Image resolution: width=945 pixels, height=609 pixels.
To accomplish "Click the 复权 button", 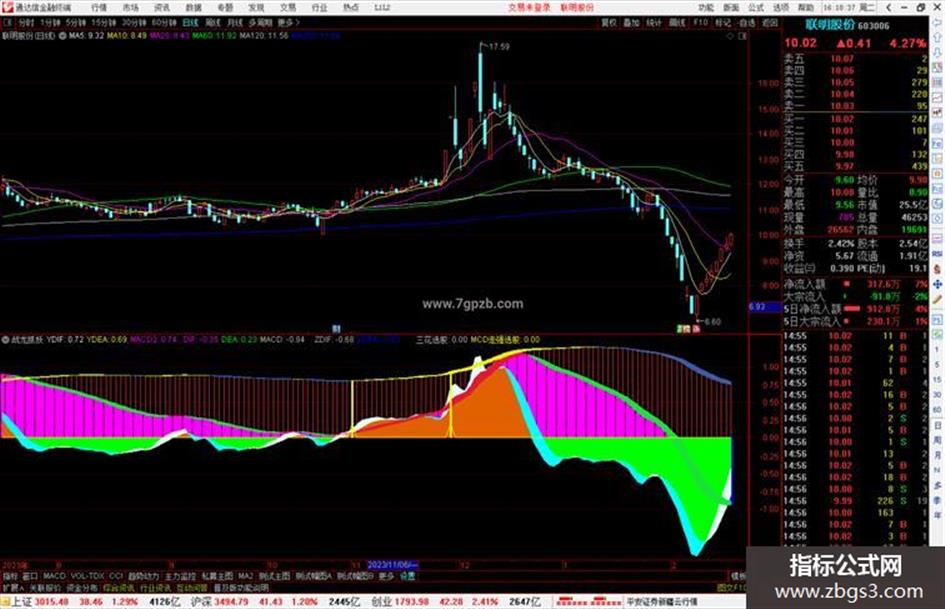I will pyautogui.click(x=609, y=22).
